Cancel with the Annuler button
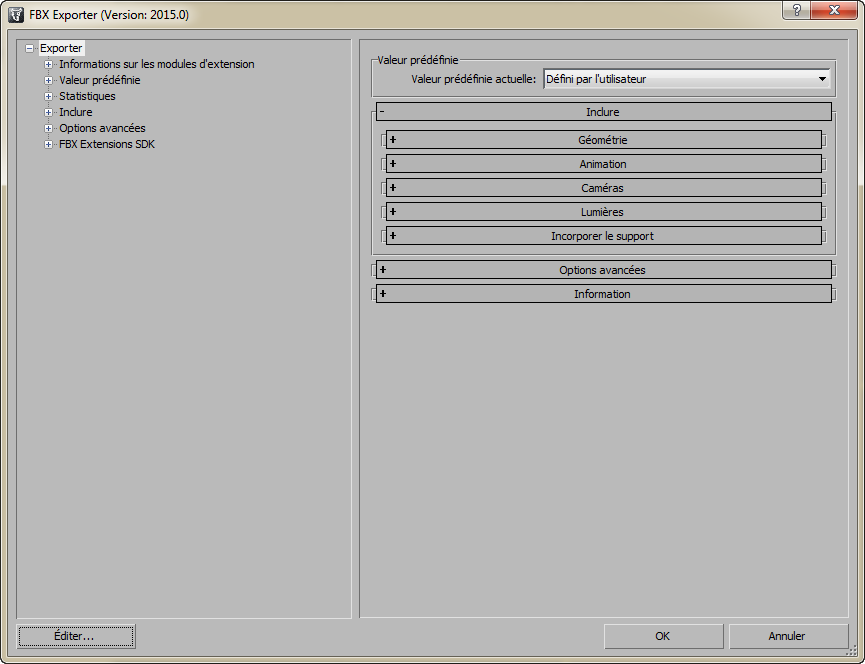865x664 pixels. (x=788, y=636)
